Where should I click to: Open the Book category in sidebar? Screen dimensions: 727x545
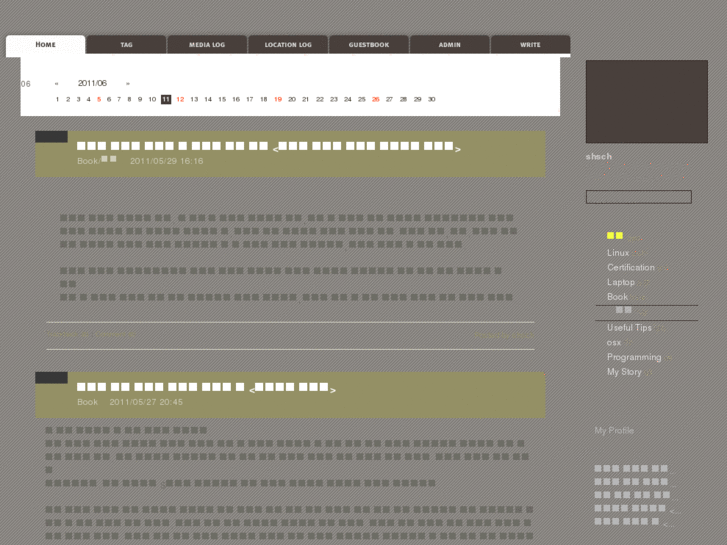click(617, 297)
